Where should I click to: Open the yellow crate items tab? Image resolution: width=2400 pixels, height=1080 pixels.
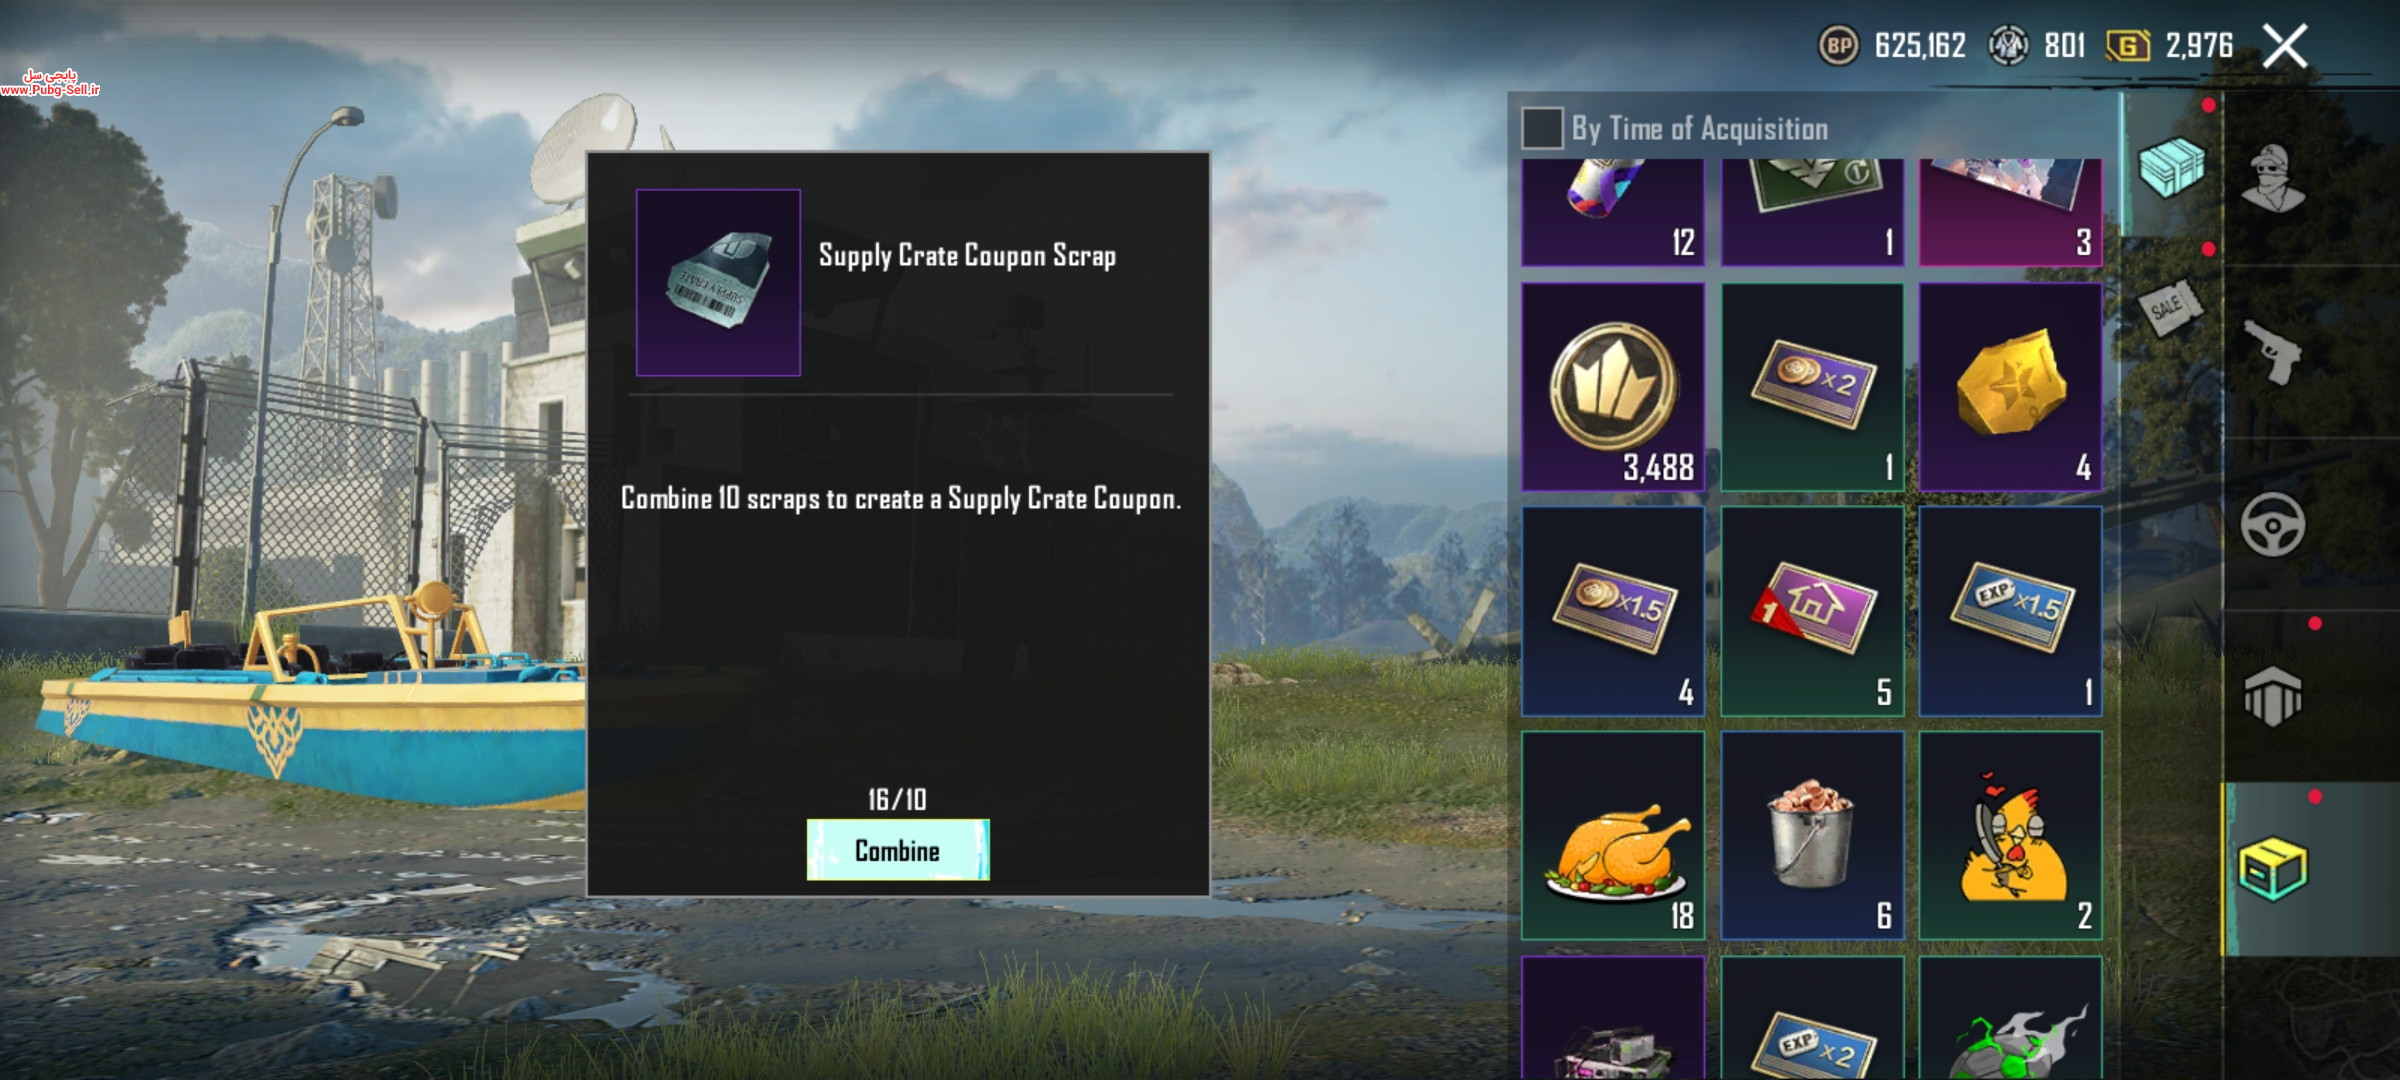point(2272,868)
